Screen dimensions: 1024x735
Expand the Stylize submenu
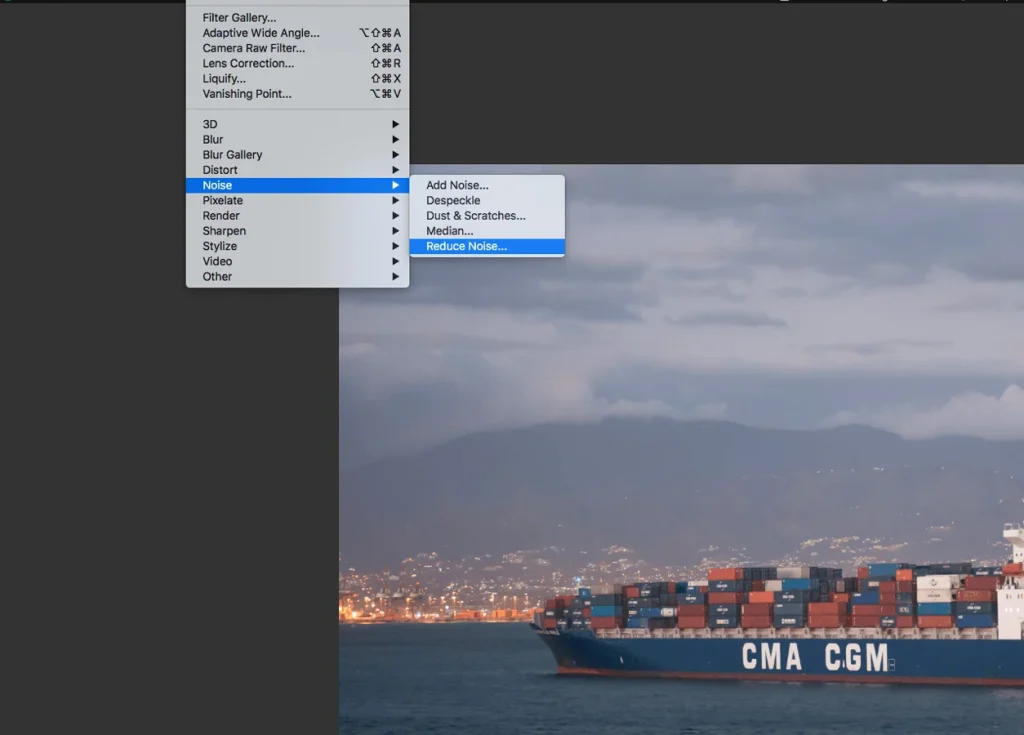[x=297, y=246]
